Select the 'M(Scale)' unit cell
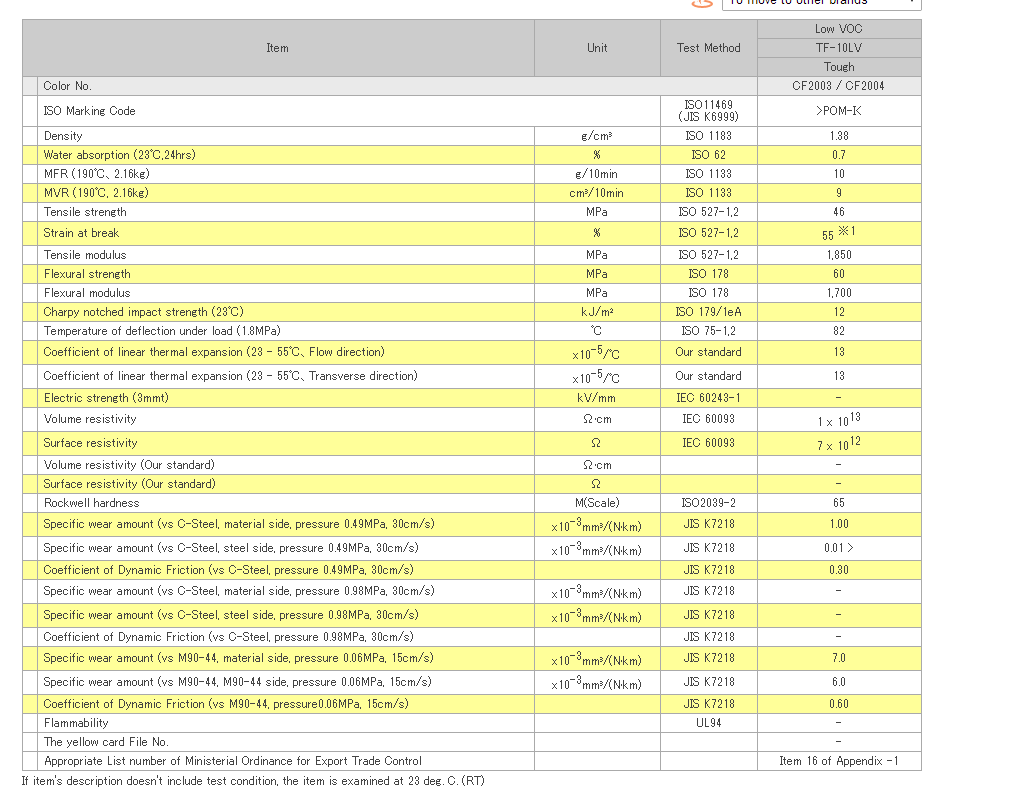Screen dimensions: 1011x796 597,503
